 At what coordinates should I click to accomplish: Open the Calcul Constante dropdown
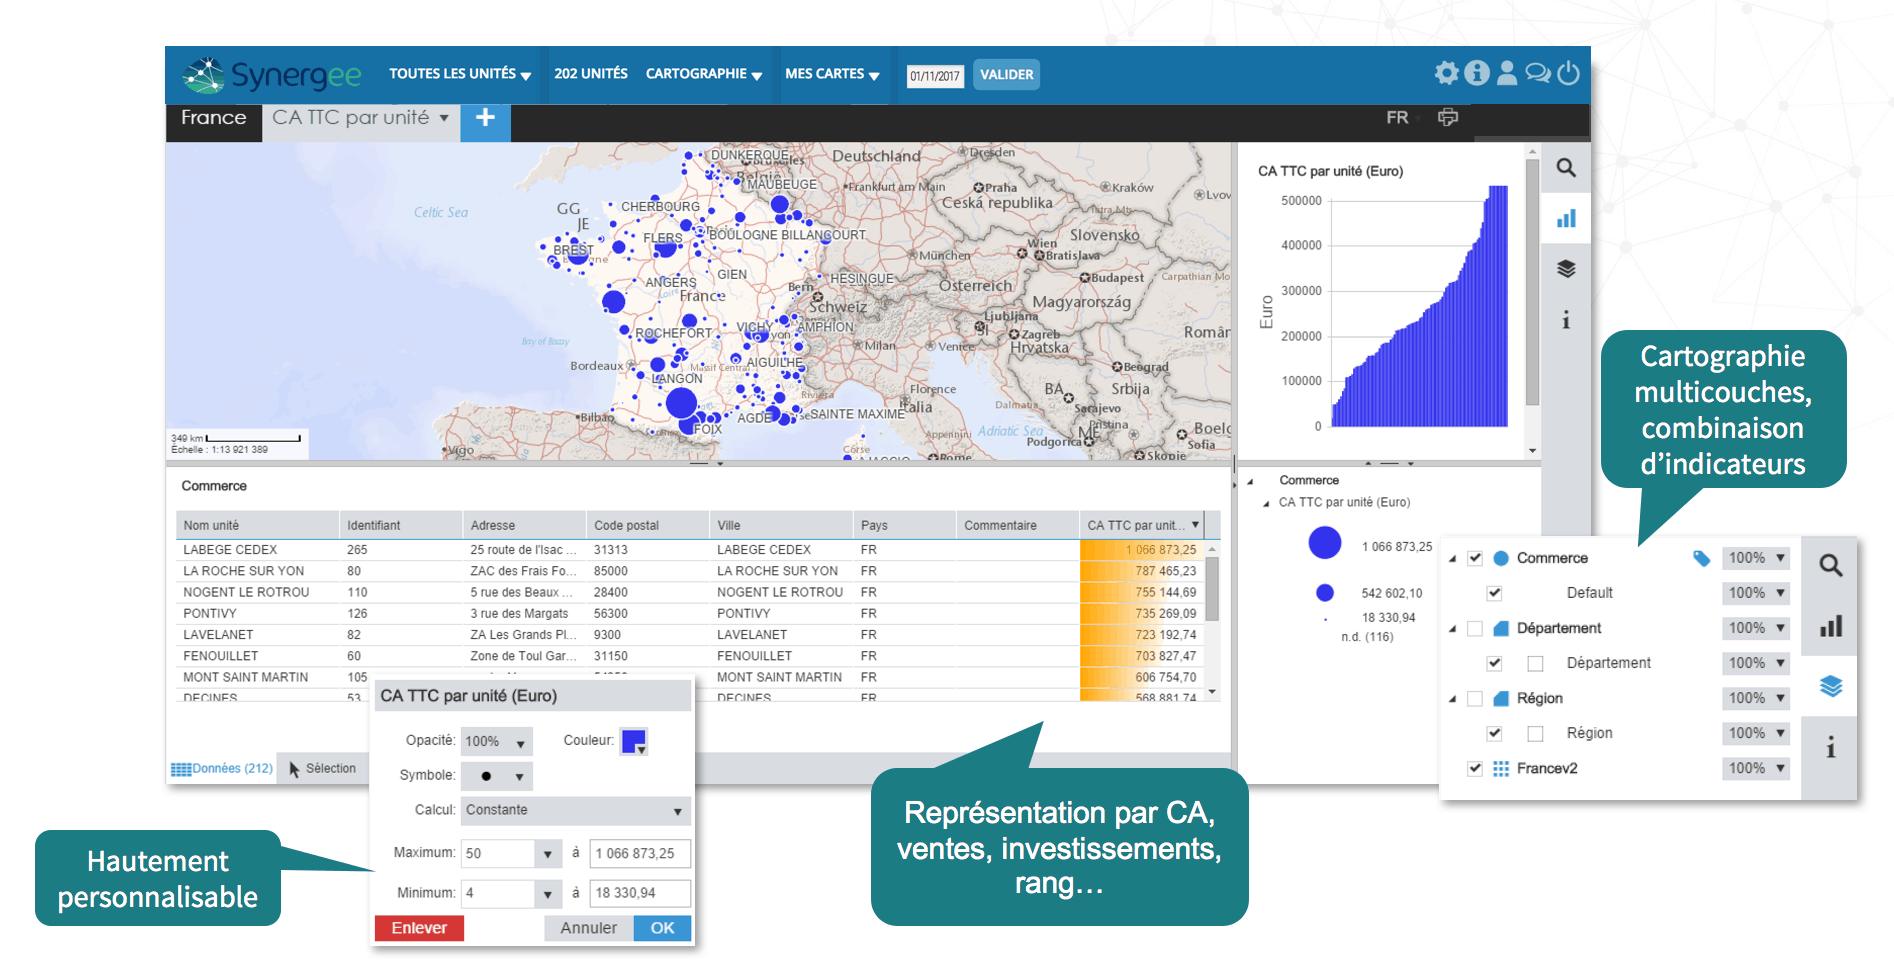(575, 810)
